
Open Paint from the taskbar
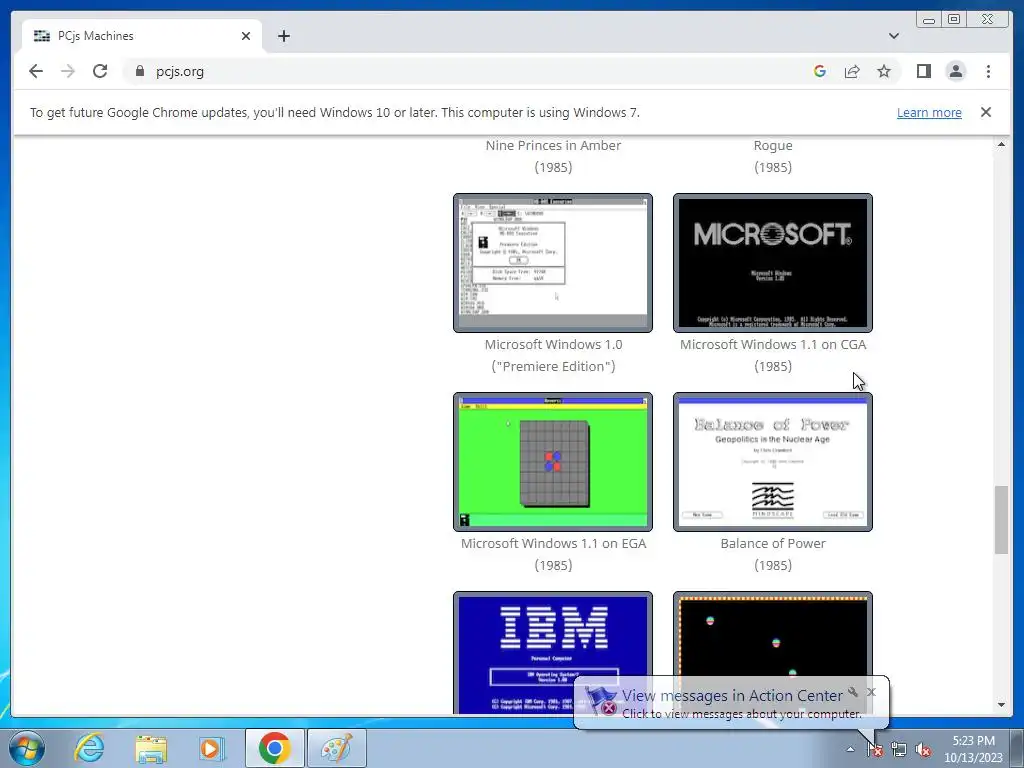(336, 748)
